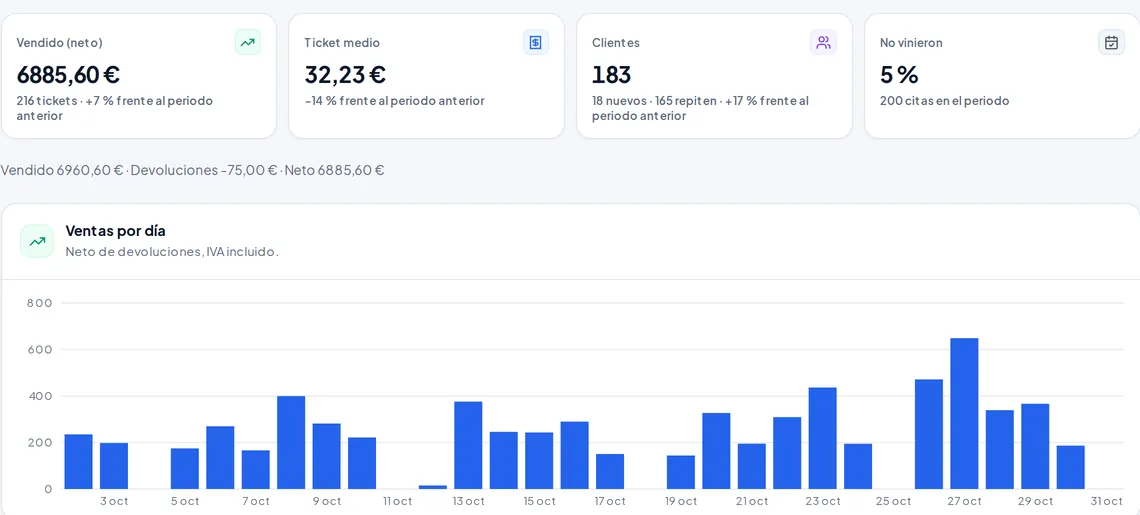Click the bar above 13 oct
The width and height of the screenshot is (1140, 515).
point(468,445)
